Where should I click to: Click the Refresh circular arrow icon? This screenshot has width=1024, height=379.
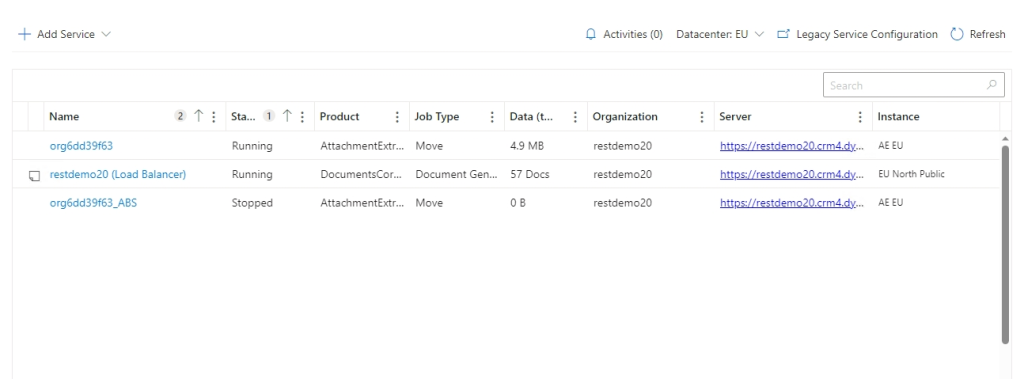pos(957,34)
